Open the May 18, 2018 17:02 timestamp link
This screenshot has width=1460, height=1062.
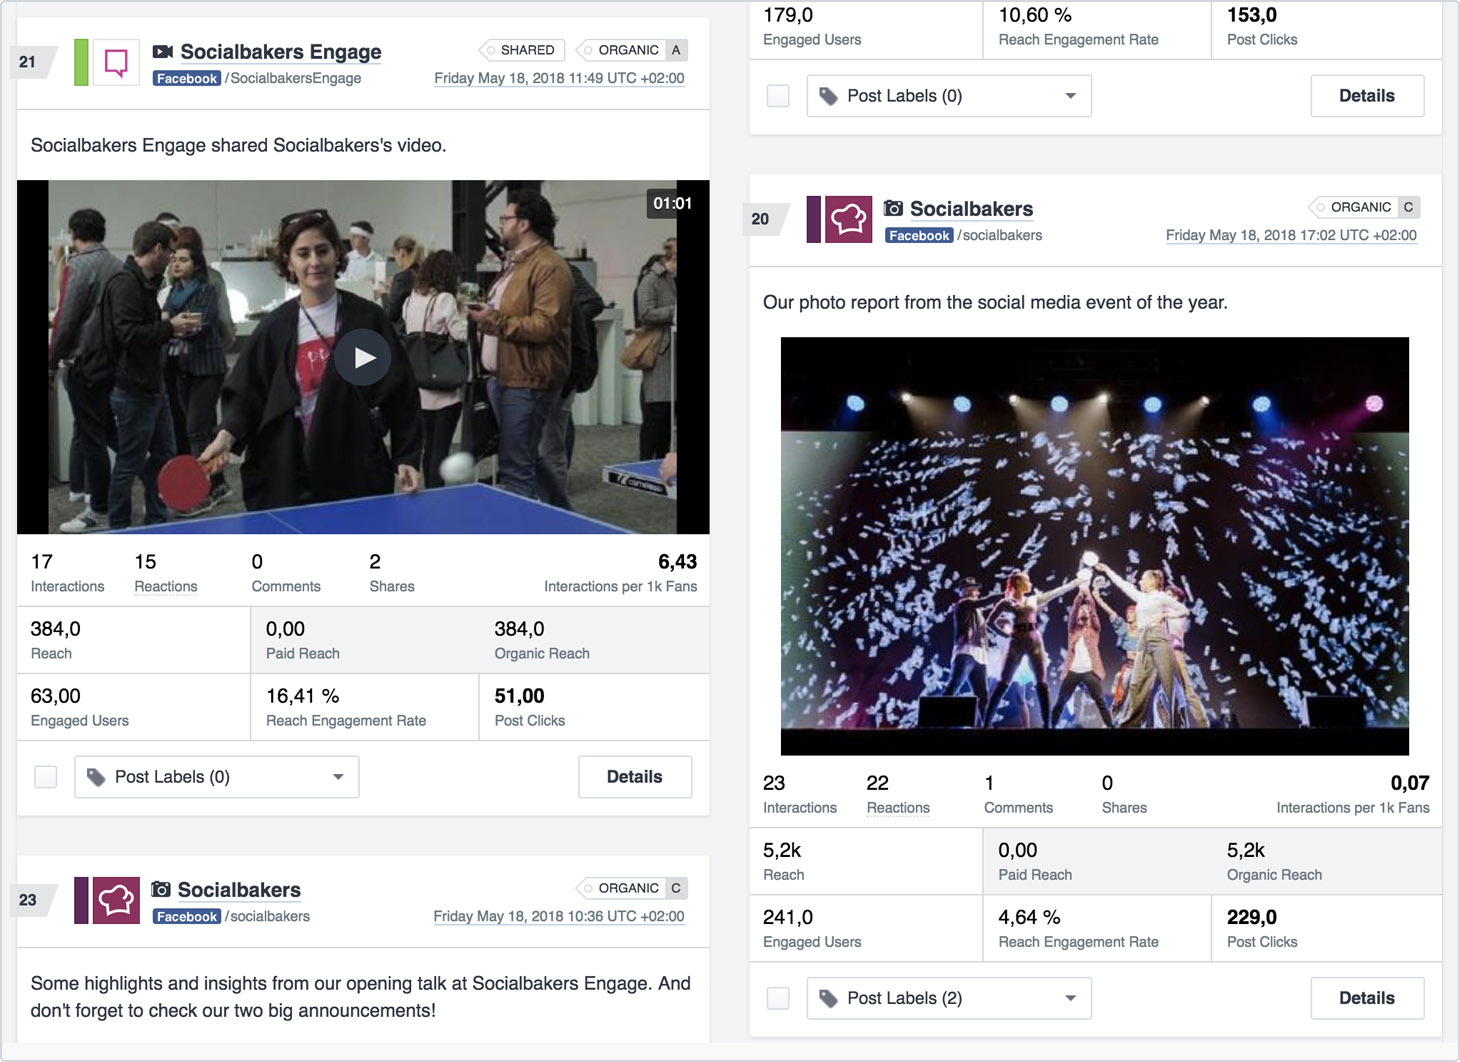(x=1291, y=235)
